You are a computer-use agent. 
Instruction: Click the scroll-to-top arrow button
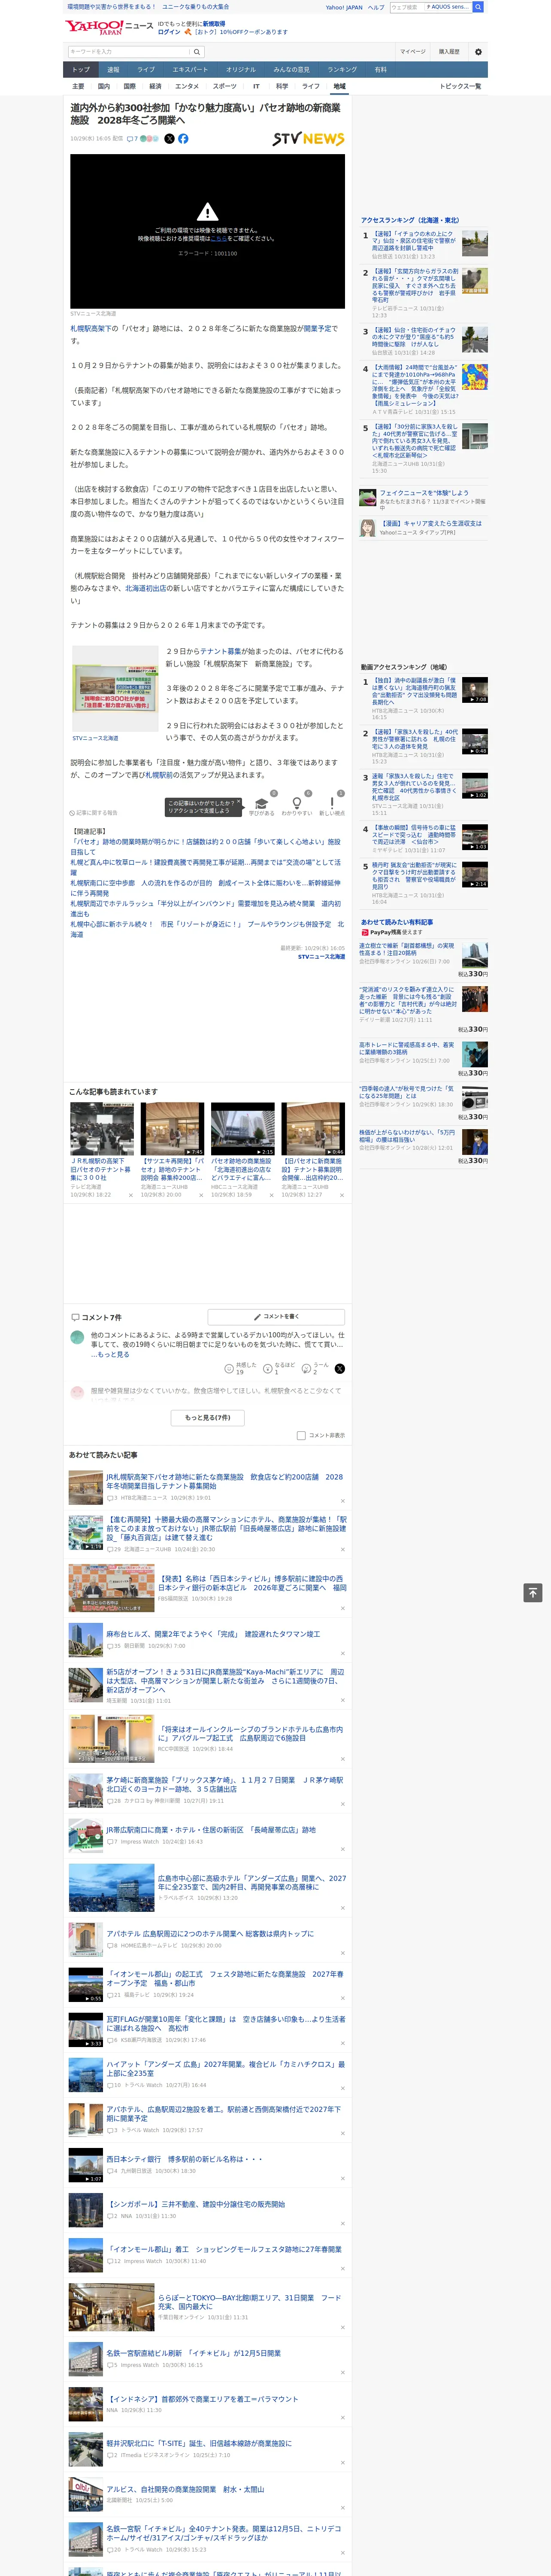(x=533, y=1593)
